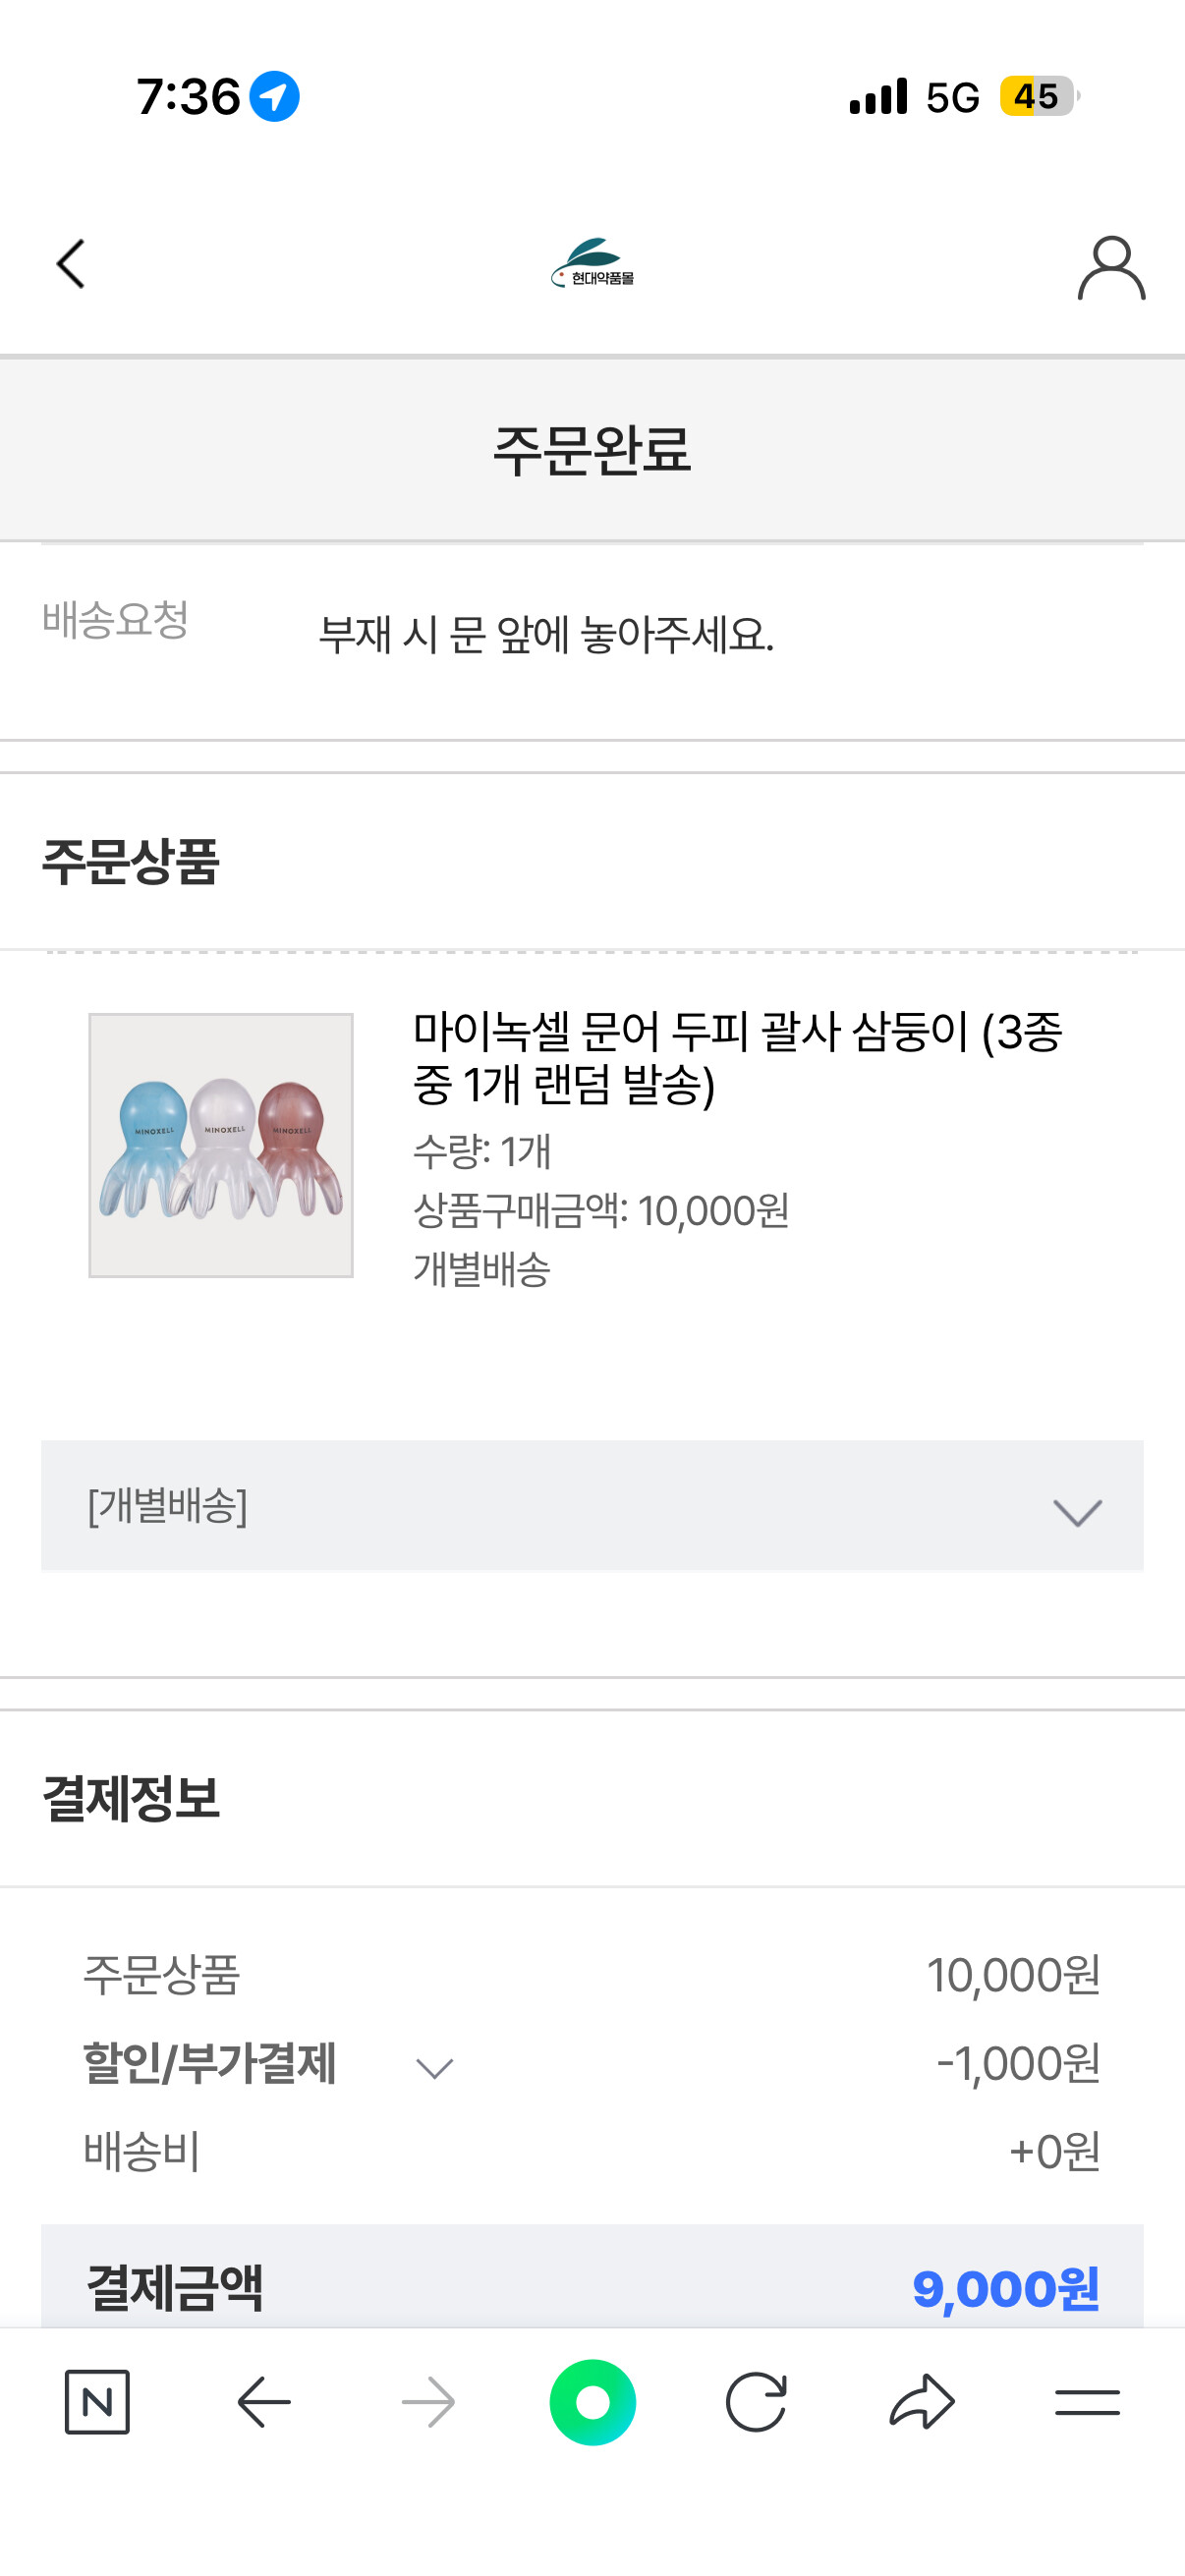
Task: Open the browser hamburger menu
Action: click(1086, 2401)
